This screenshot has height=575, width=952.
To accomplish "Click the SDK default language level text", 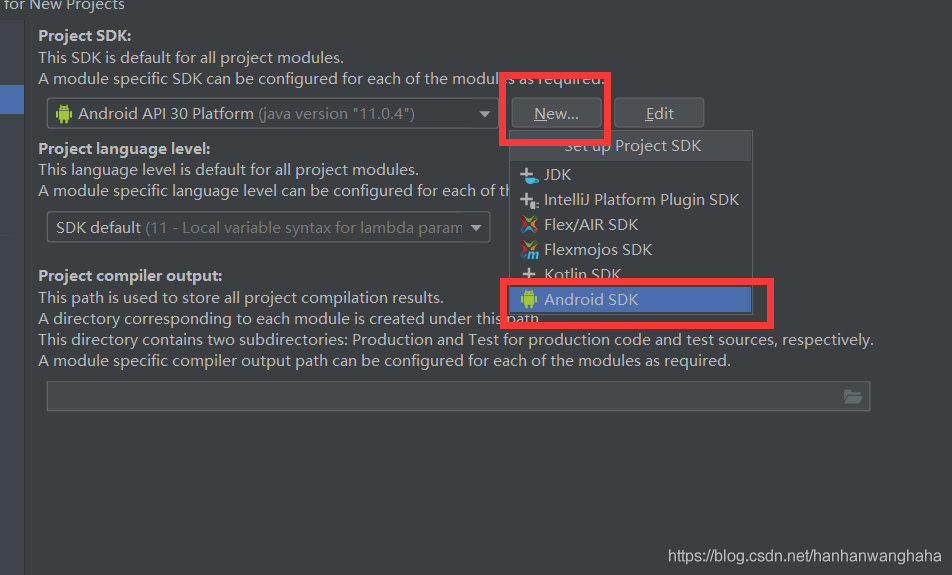I will (98, 228).
